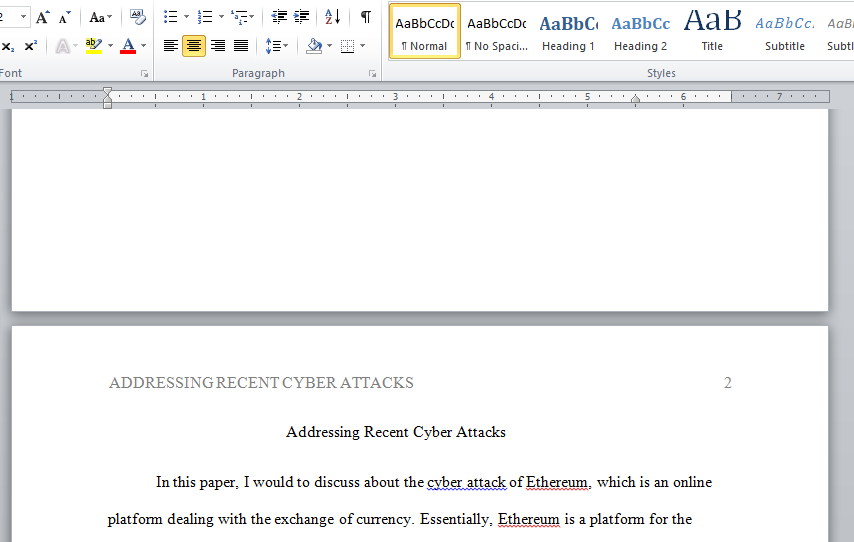This screenshot has height=542, width=854.
Task: Click the Borders icon
Action: click(347, 46)
